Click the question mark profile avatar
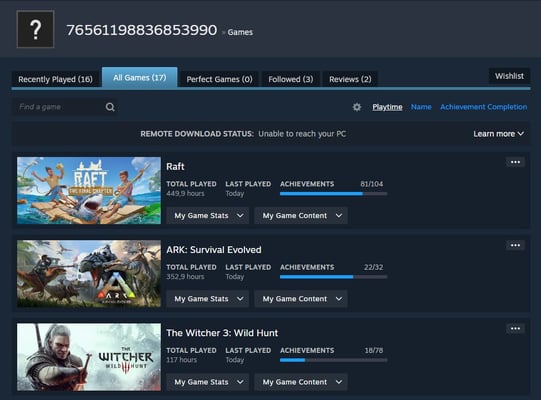Viewport: 541px width, 400px height. tap(36, 29)
